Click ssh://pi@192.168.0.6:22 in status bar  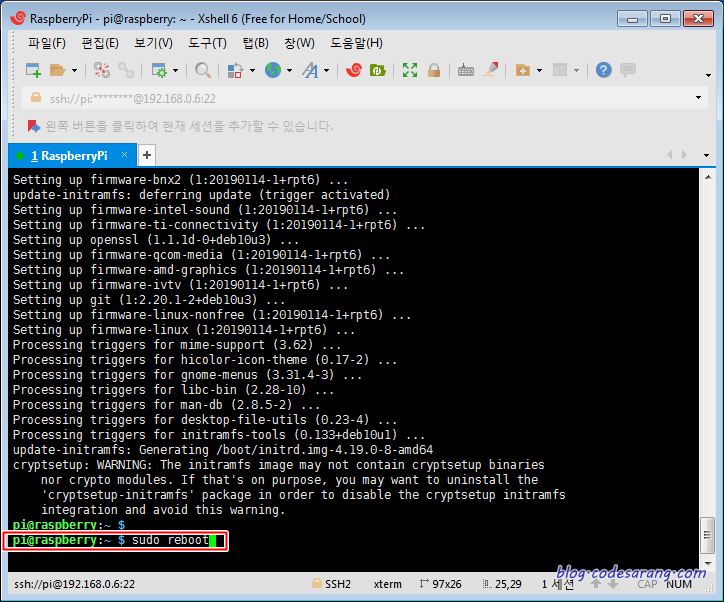pos(74,584)
